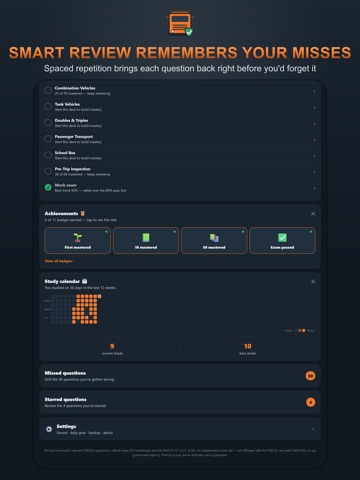The width and height of the screenshot is (360, 480).
Task: Click the Settings gear icon
Action: point(49,429)
